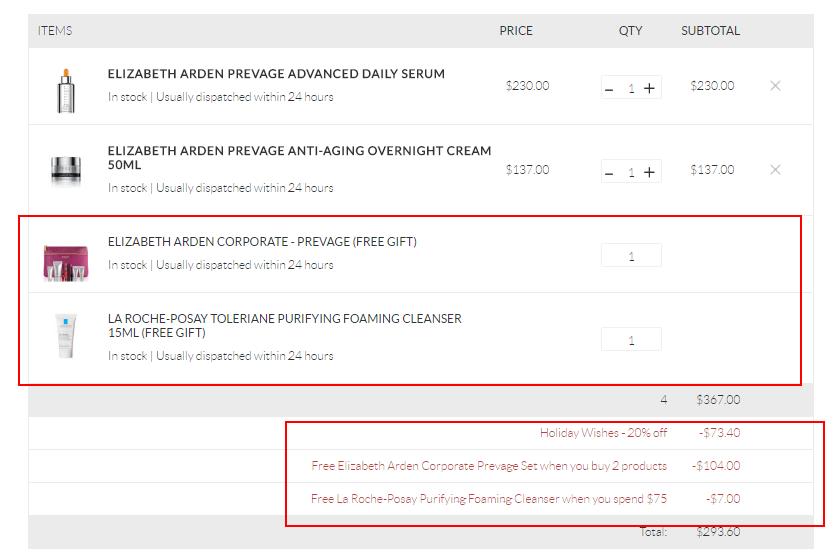Select the -$7.00 discount amount
The width and height of the screenshot is (834, 557).
click(723, 499)
